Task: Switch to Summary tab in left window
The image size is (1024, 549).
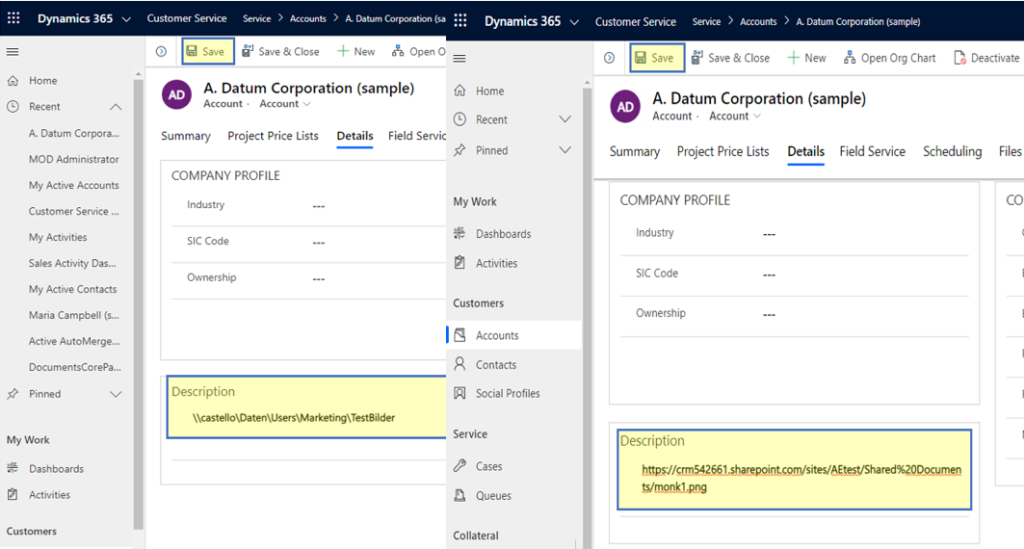Action: (185, 136)
